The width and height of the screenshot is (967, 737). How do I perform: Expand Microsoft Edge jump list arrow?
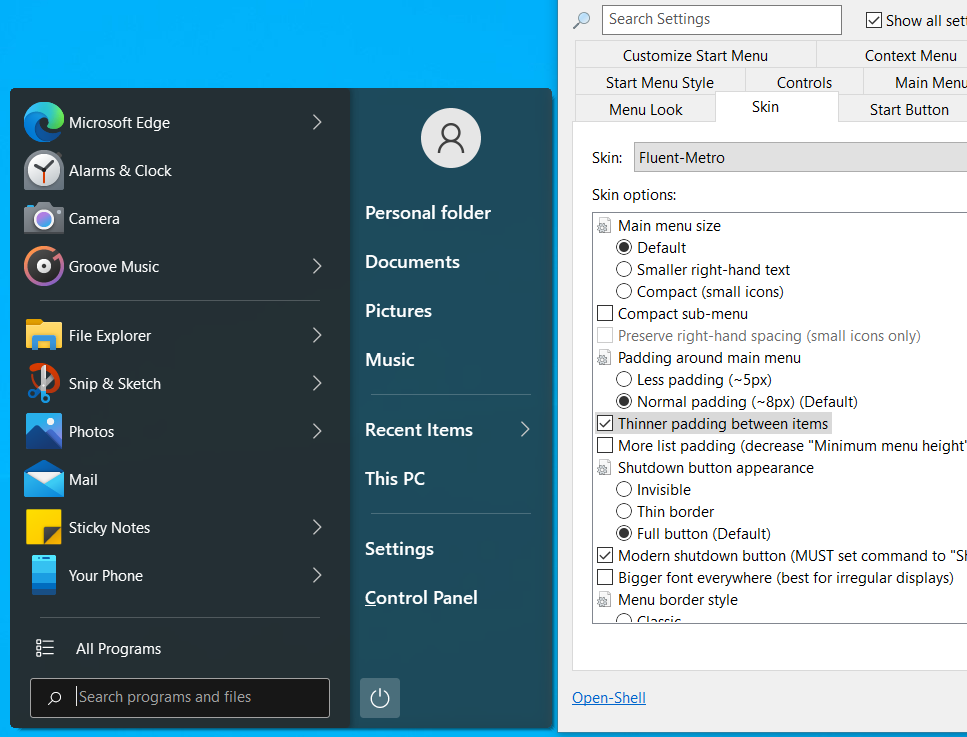[x=317, y=122]
